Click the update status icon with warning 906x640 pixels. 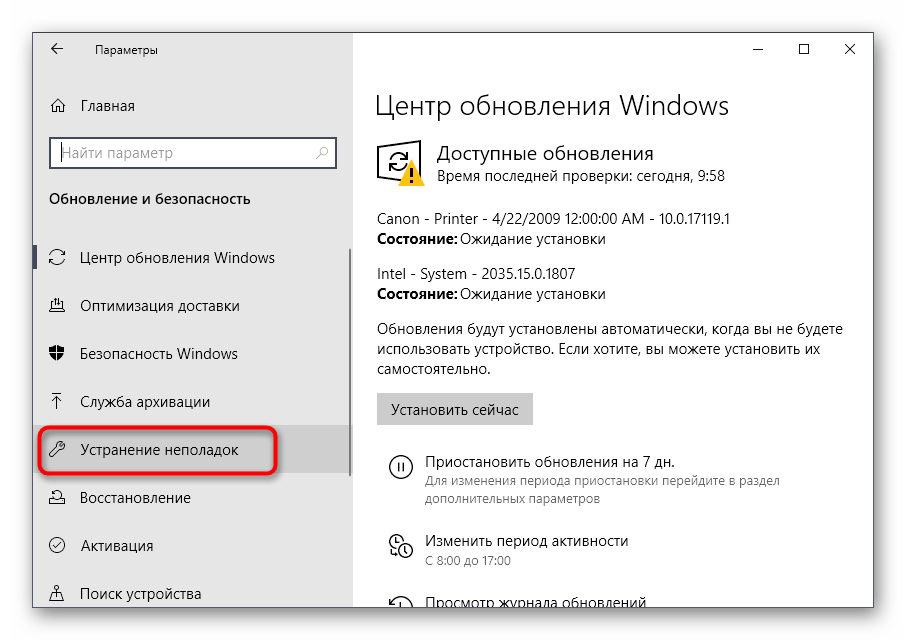point(400,163)
